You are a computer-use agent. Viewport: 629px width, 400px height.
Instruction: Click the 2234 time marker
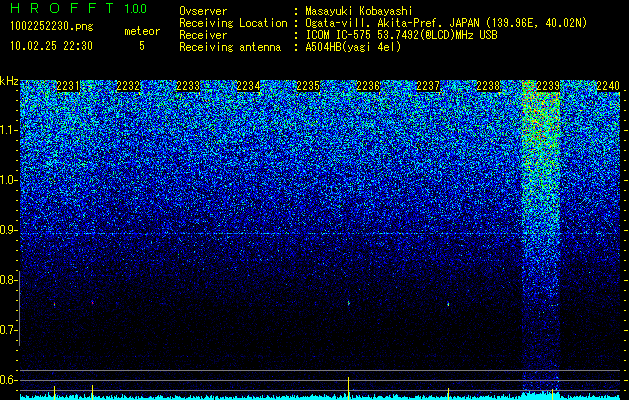248,86
